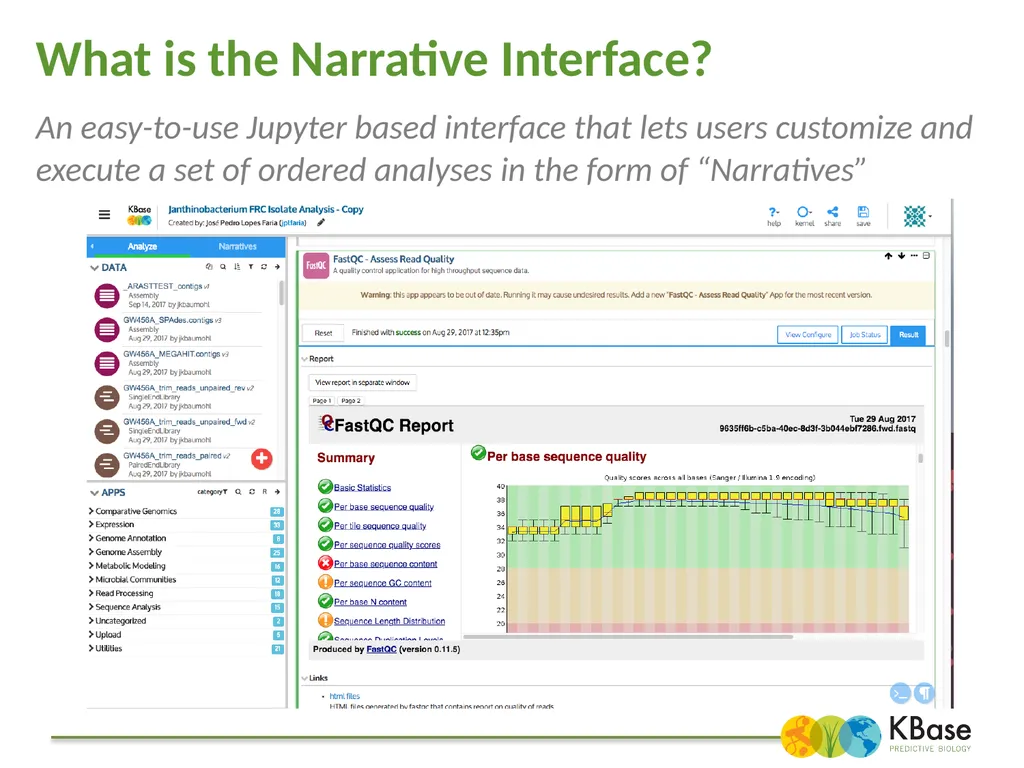Click the search icon in APPS header

click(x=238, y=492)
